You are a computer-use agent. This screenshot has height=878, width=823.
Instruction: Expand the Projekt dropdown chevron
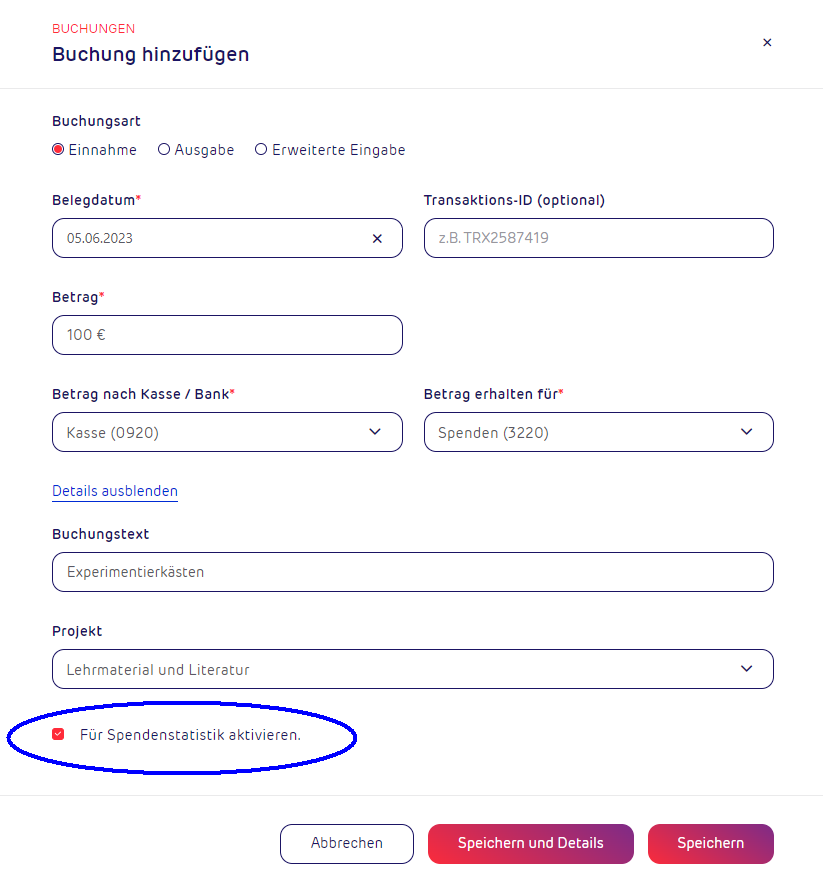pos(746,669)
